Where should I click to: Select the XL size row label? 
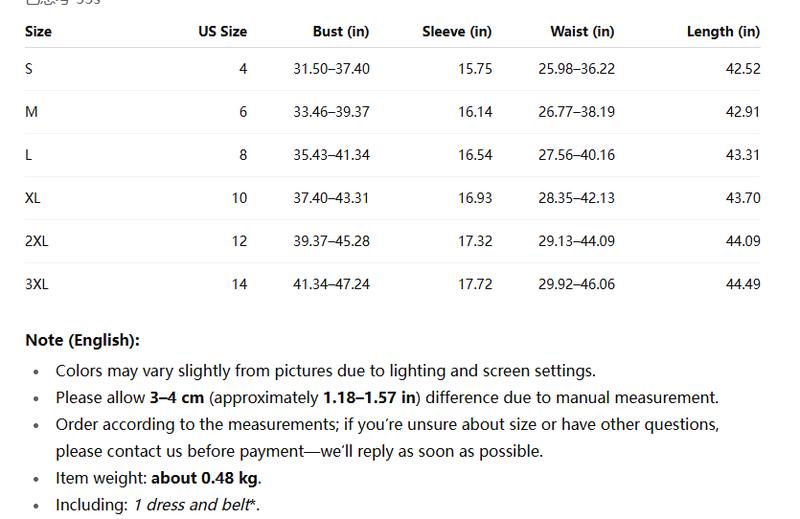pos(33,198)
